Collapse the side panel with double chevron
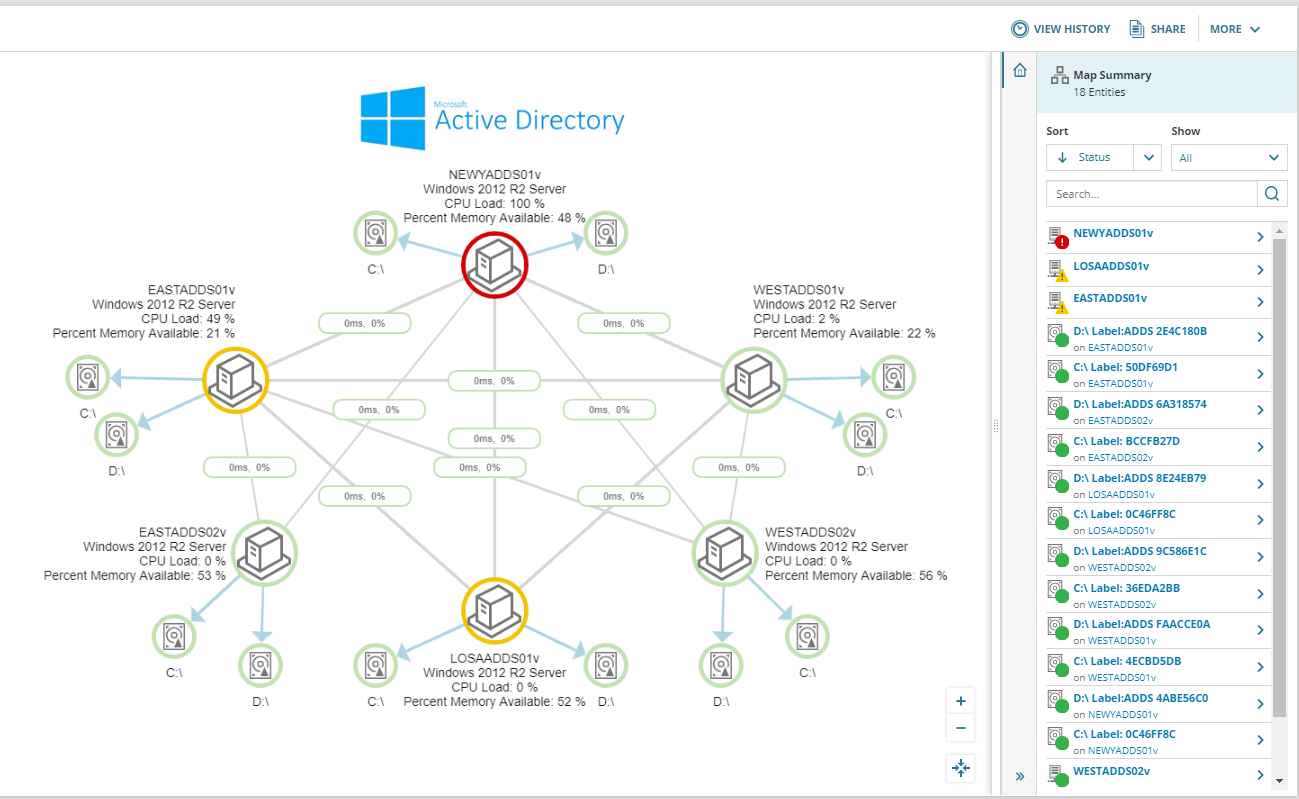 1020,776
